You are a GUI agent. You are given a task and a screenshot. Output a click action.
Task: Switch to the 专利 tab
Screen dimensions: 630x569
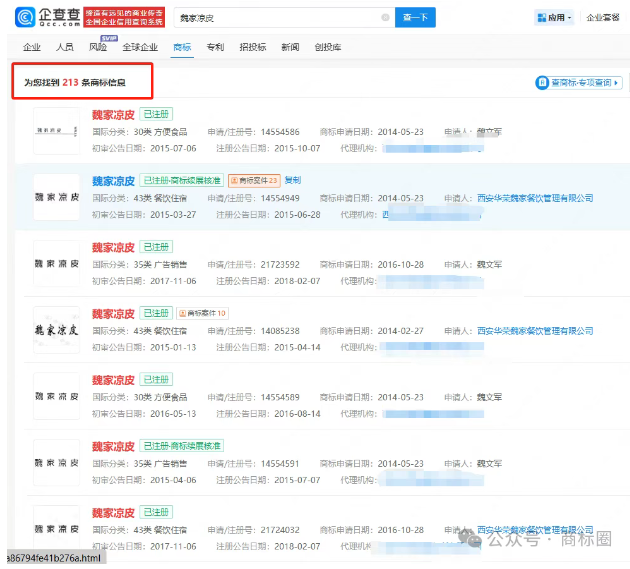coord(215,47)
